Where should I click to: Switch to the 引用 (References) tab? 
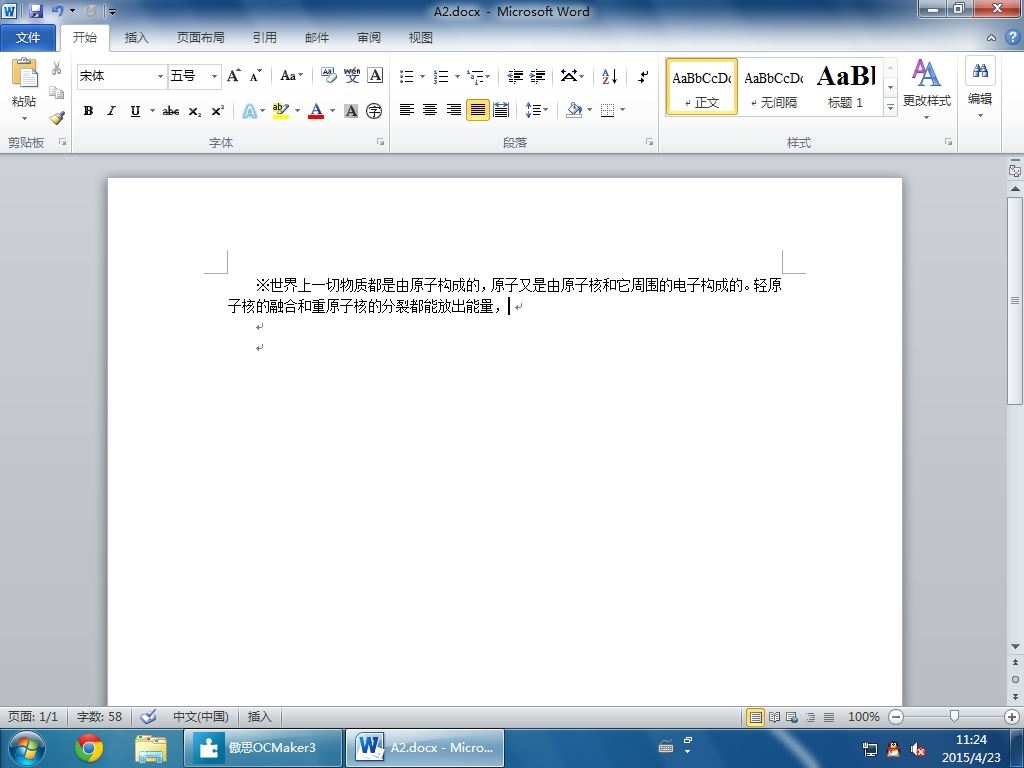[264, 38]
